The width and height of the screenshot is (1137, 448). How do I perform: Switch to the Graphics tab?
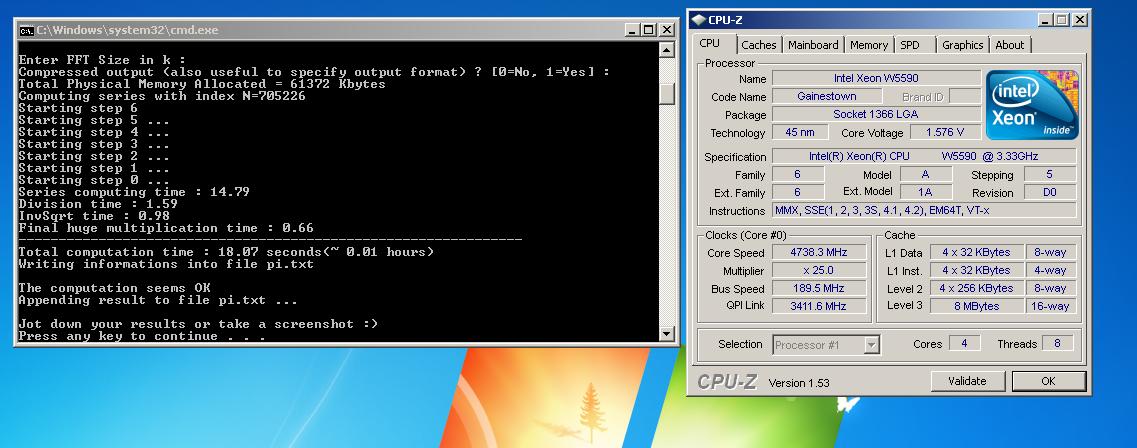coord(962,45)
